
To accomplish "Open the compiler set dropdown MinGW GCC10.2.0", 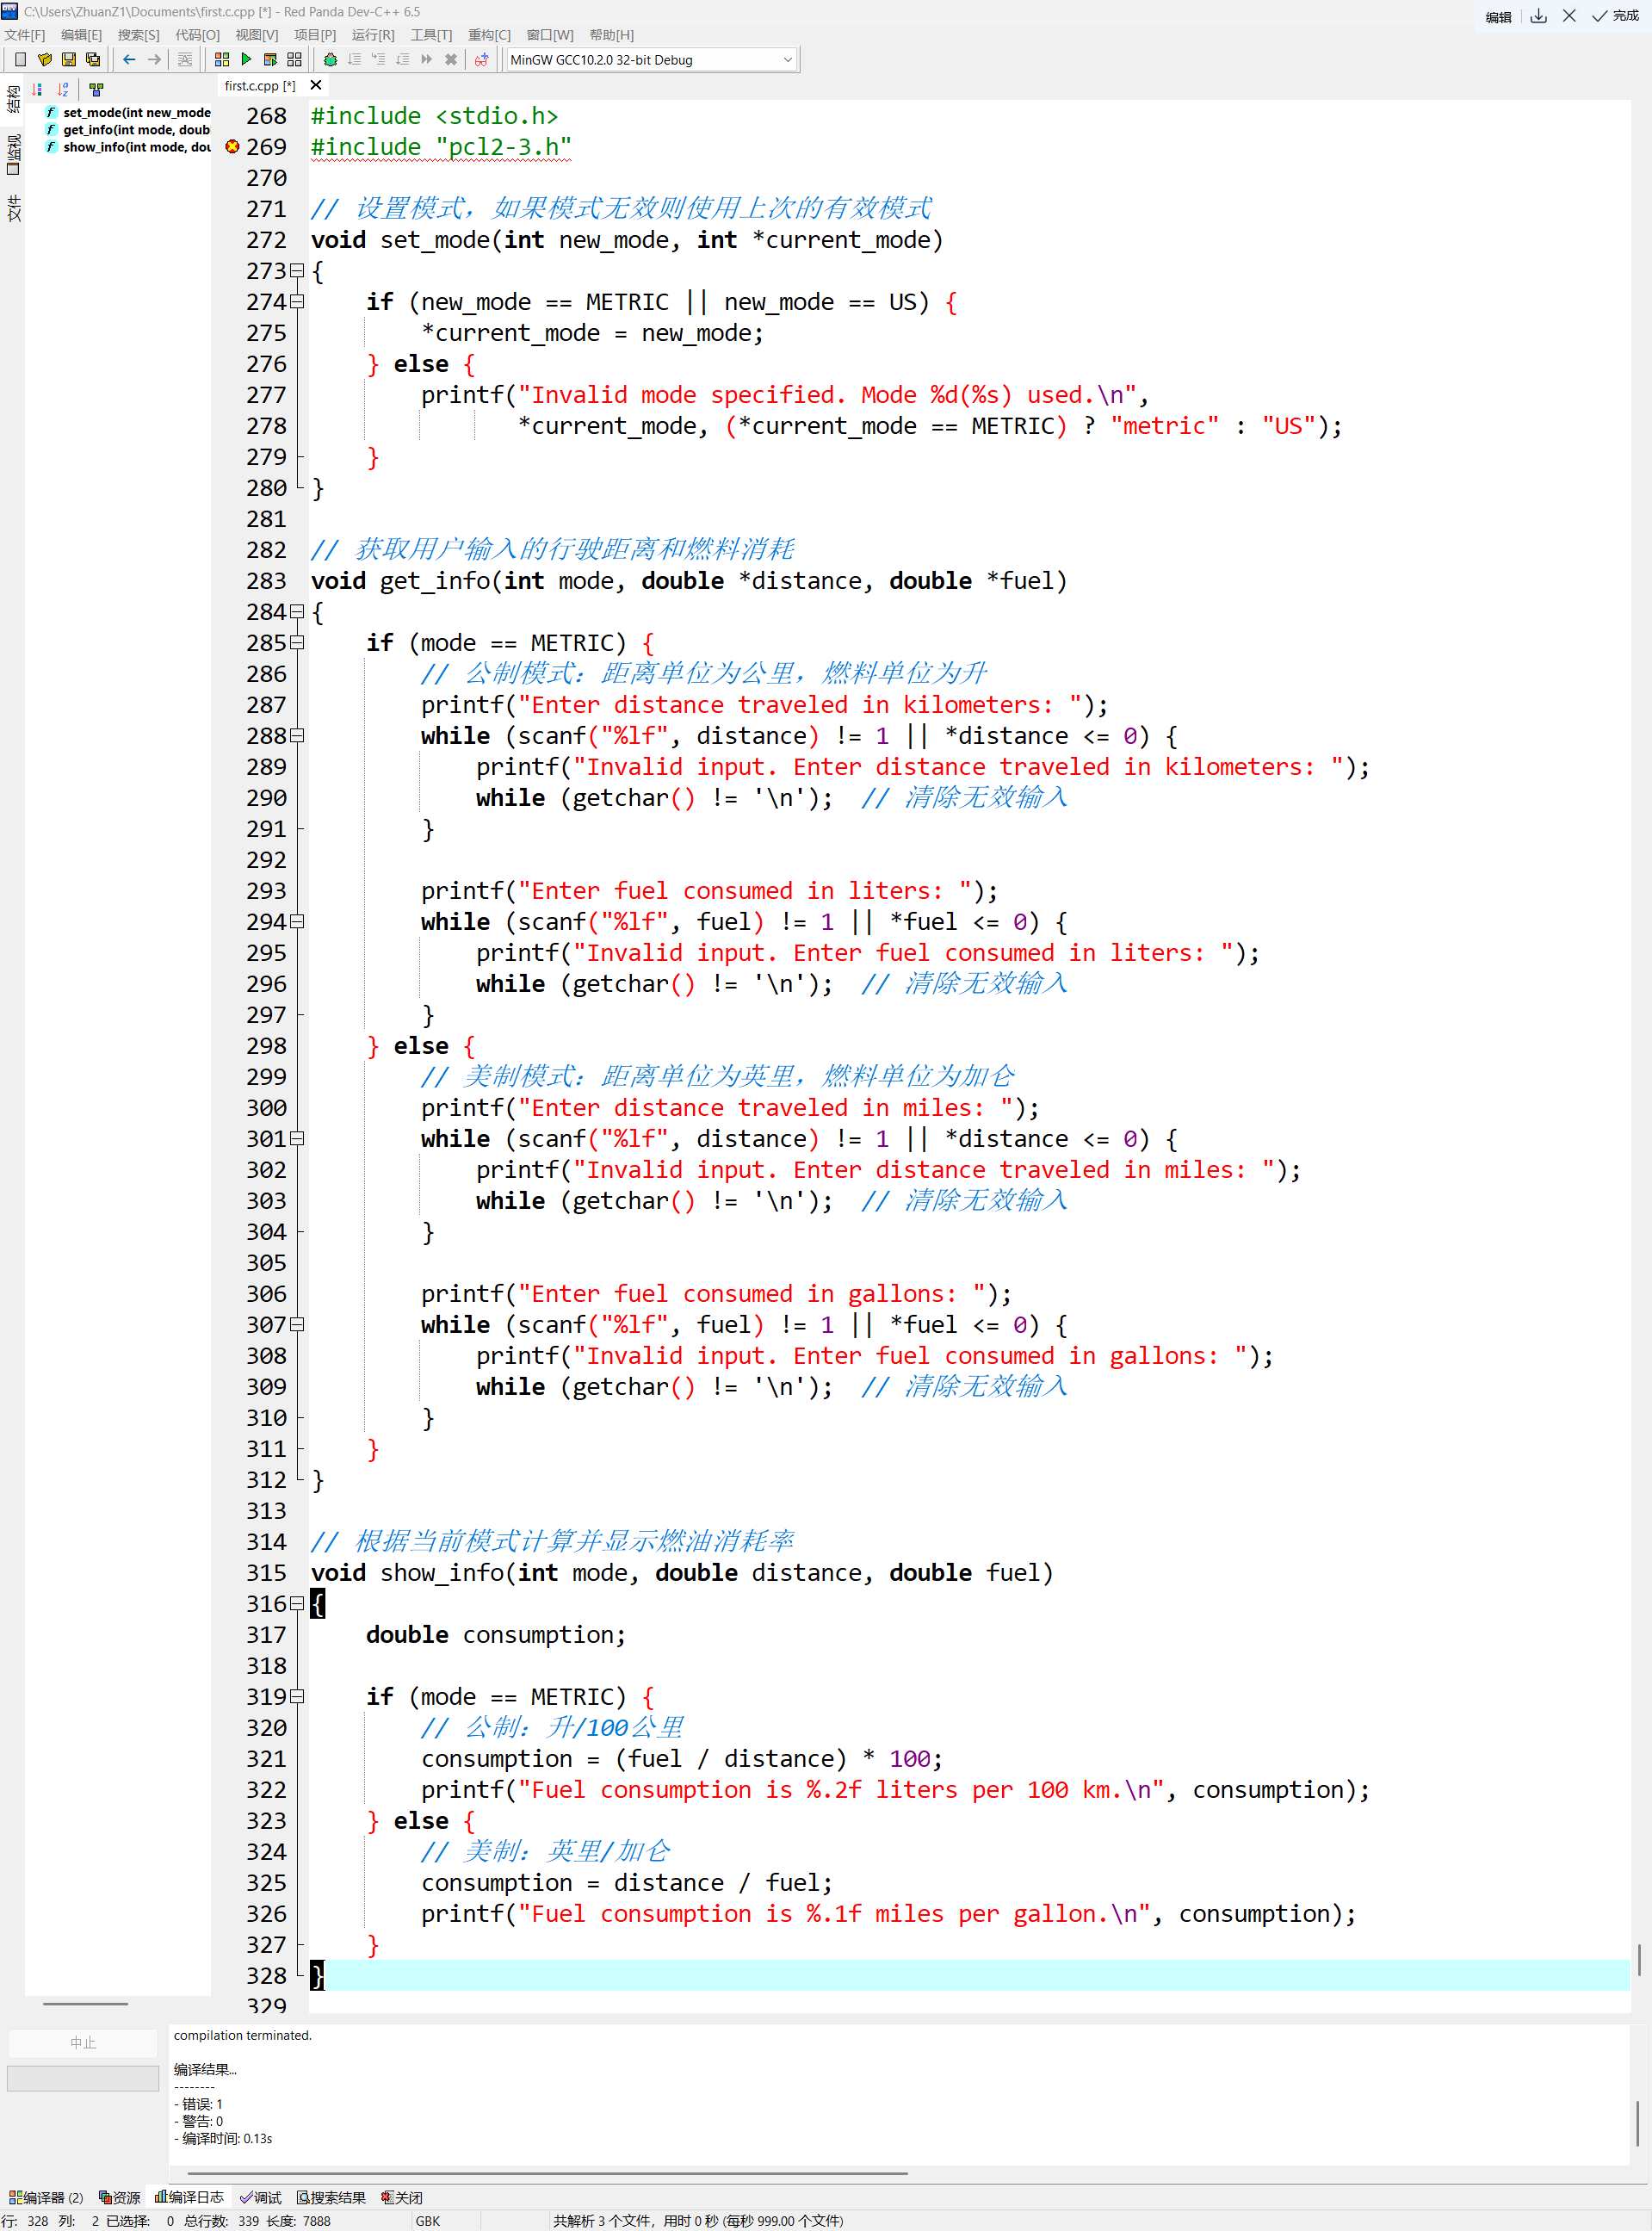I will (652, 60).
